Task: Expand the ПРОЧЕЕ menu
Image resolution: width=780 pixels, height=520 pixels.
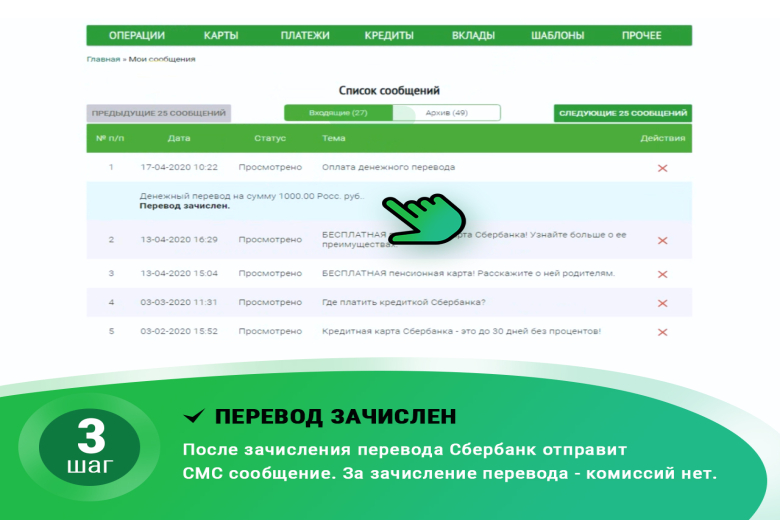Action: (x=641, y=36)
